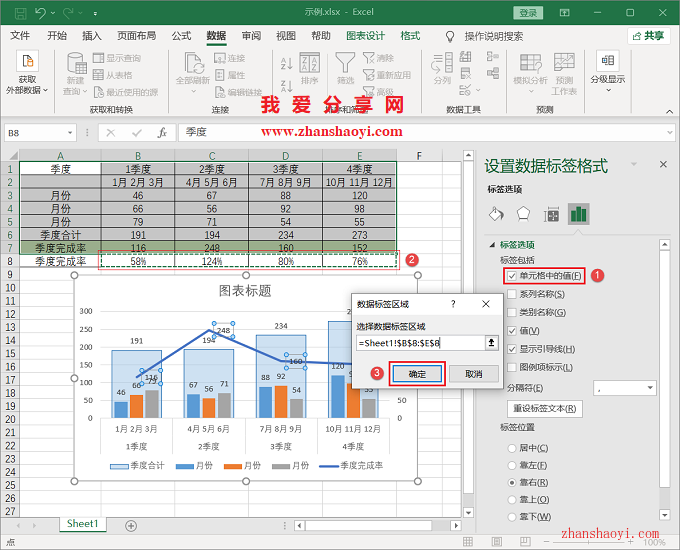Select Label Options bar chart icon
The image size is (680, 550).
pyautogui.click(x=579, y=214)
